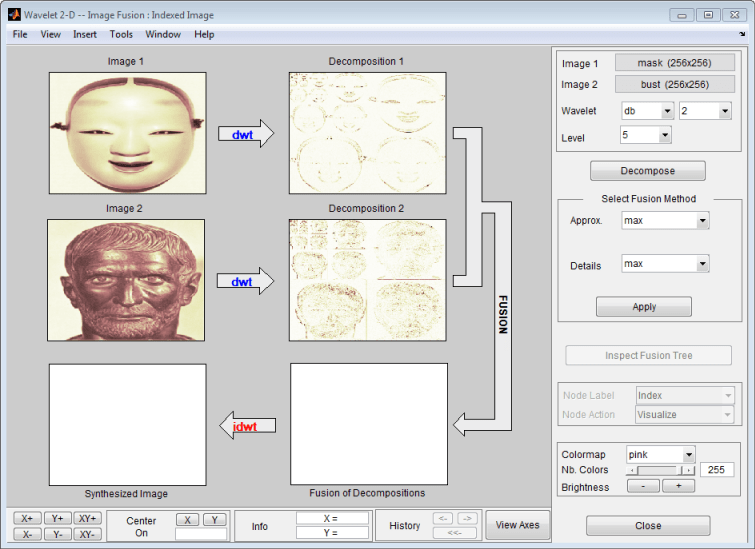Open the Node Label dropdown showing Index
755x549 pixels.
click(685, 395)
